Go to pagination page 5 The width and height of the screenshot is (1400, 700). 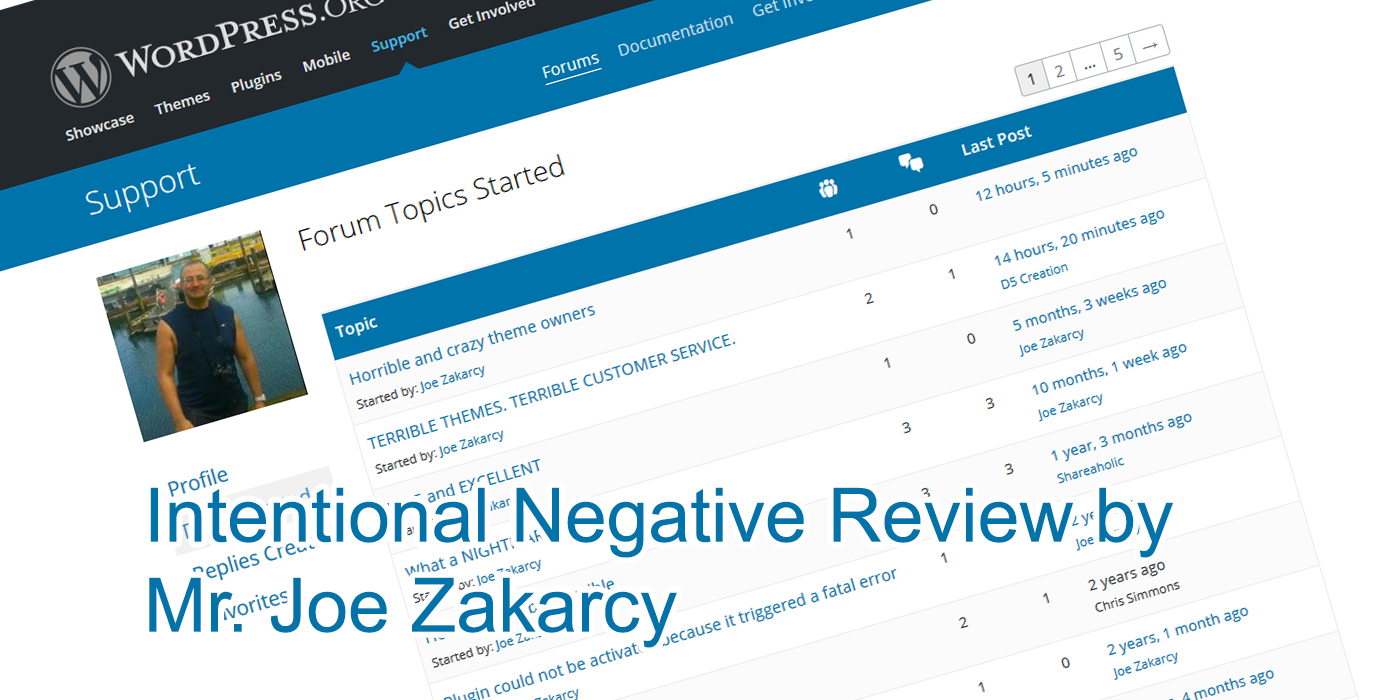click(x=1118, y=53)
